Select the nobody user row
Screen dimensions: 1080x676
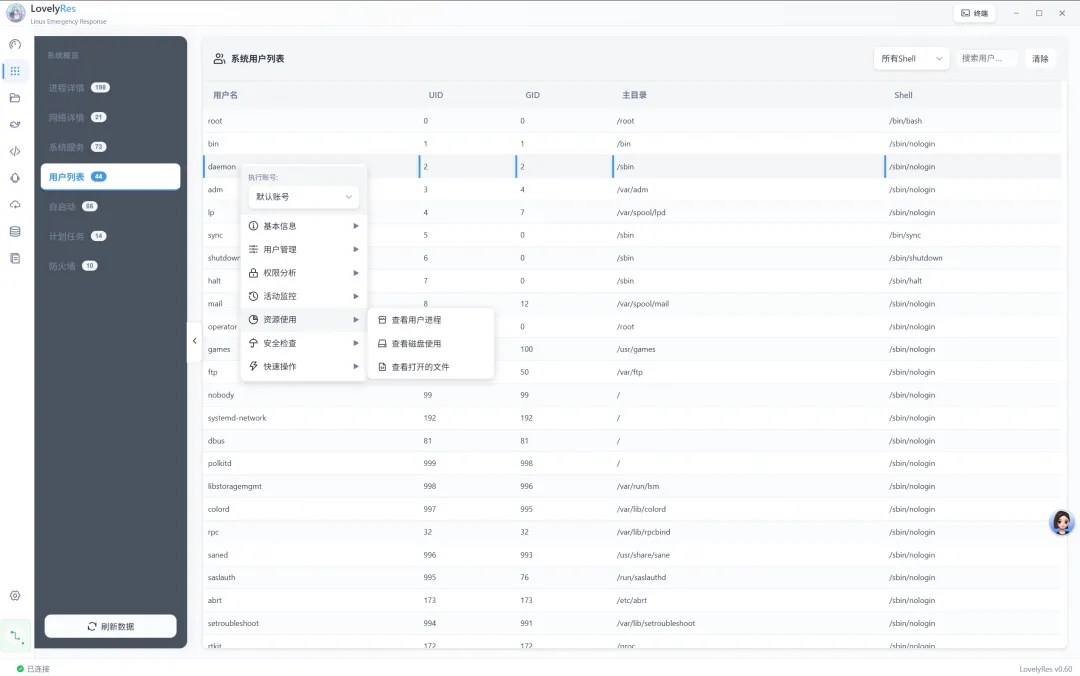tap(632, 395)
